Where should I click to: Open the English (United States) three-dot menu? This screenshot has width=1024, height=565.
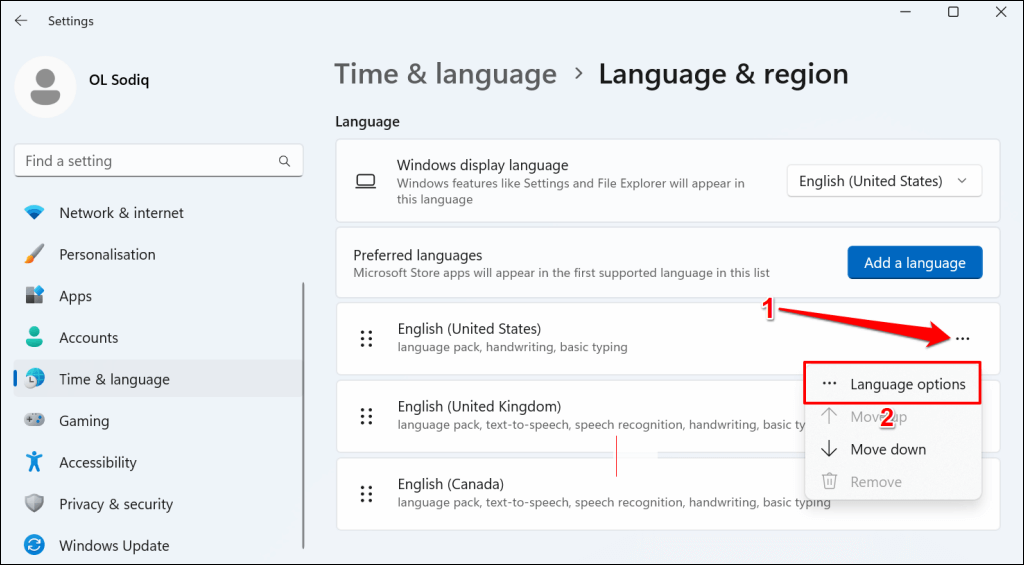pos(962,339)
